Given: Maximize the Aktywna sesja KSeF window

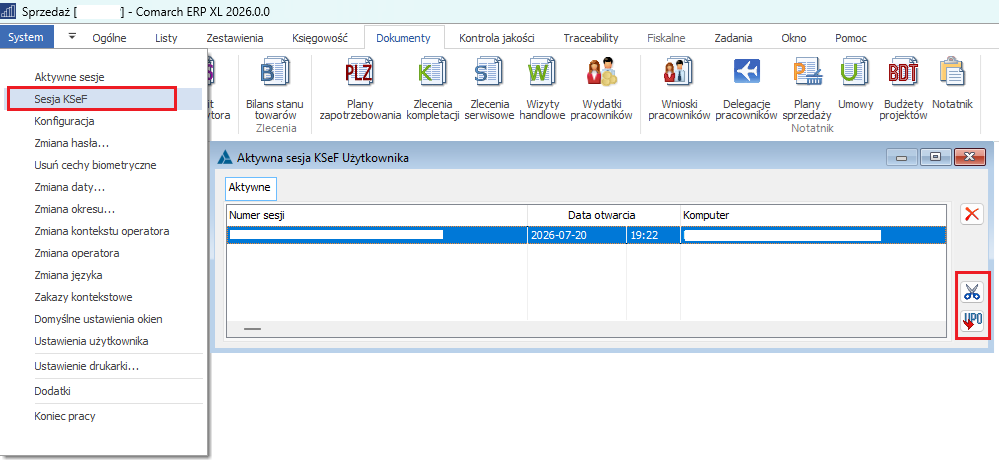Looking at the screenshot, I should [x=936, y=157].
